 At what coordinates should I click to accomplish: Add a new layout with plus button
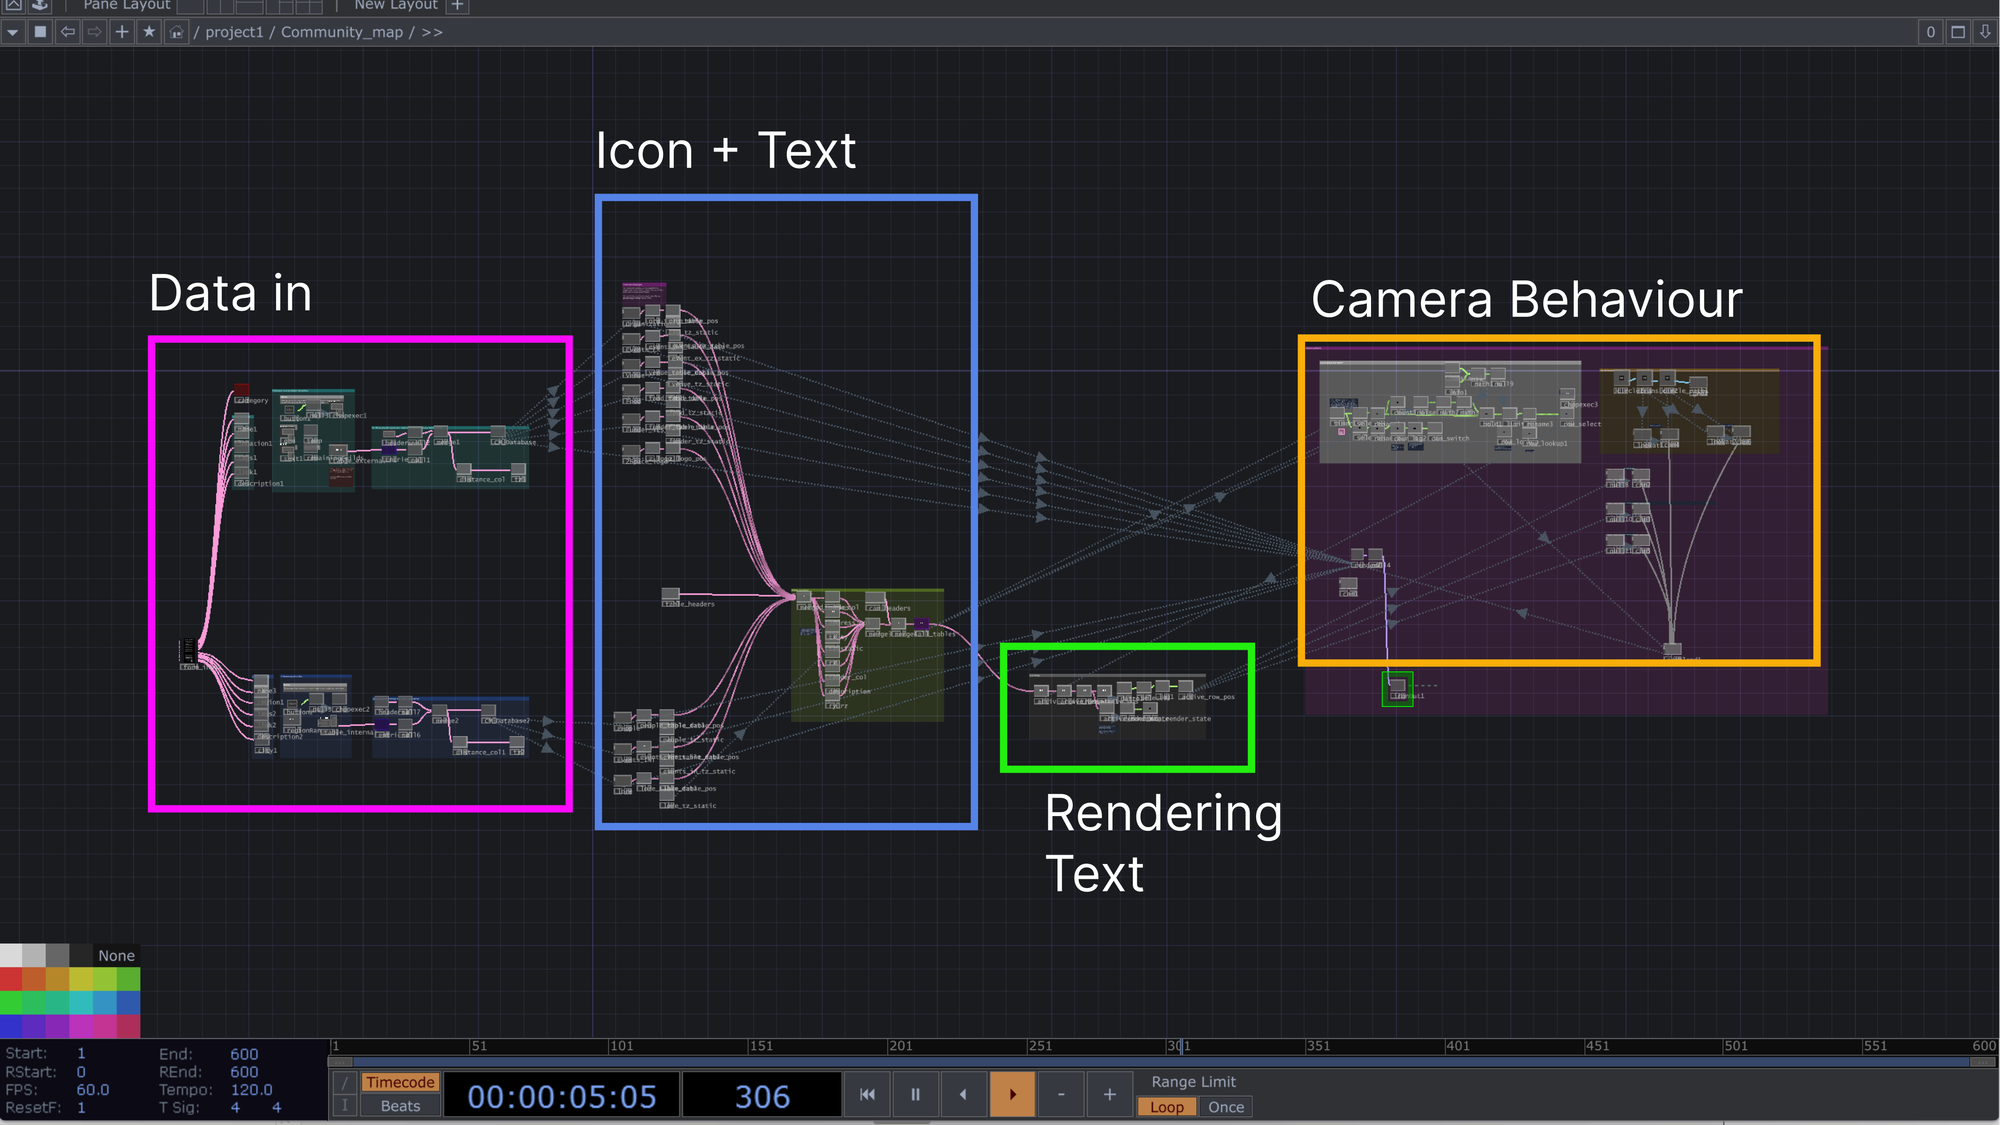457,6
